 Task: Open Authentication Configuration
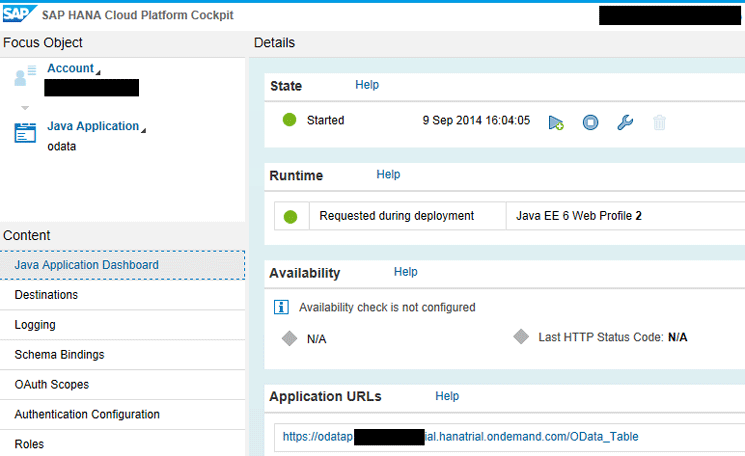pos(123,415)
